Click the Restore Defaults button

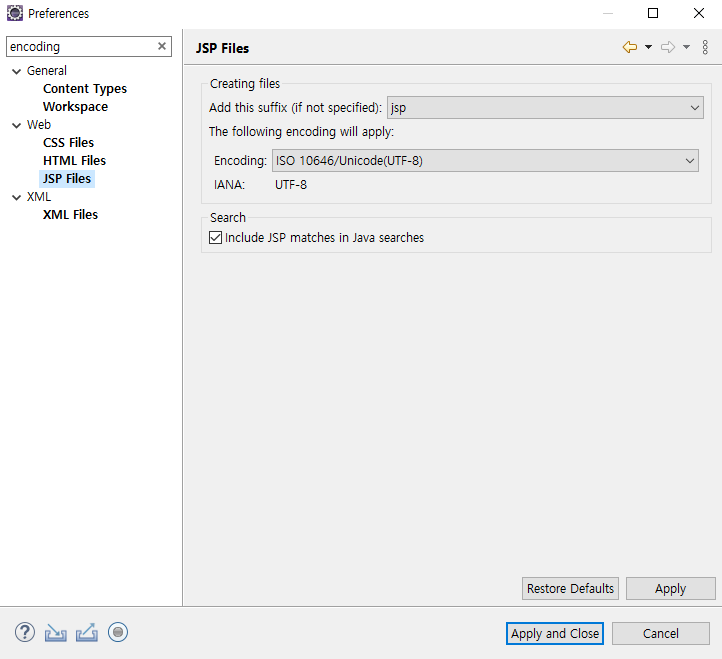pos(570,589)
